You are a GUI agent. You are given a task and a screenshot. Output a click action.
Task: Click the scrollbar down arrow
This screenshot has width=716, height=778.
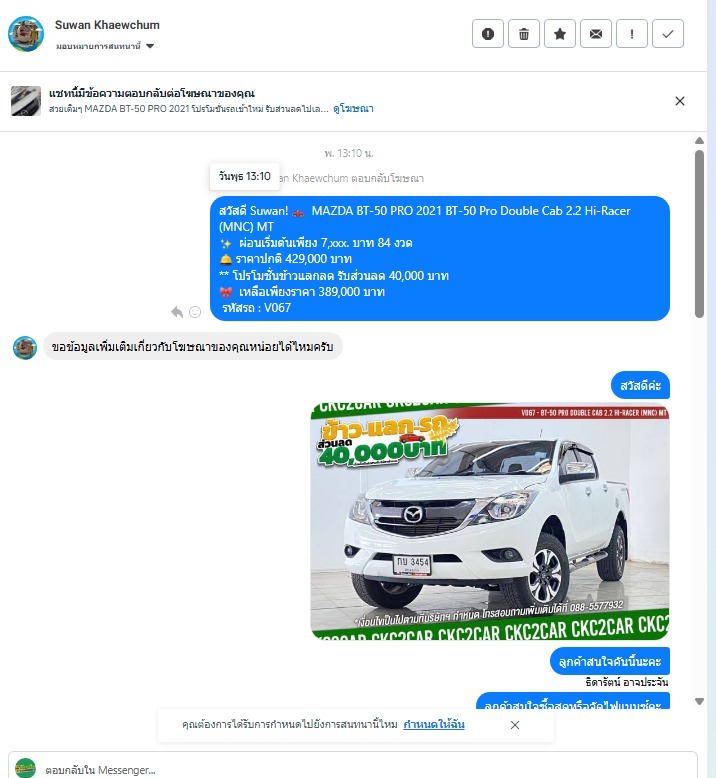[x=699, y=701]
